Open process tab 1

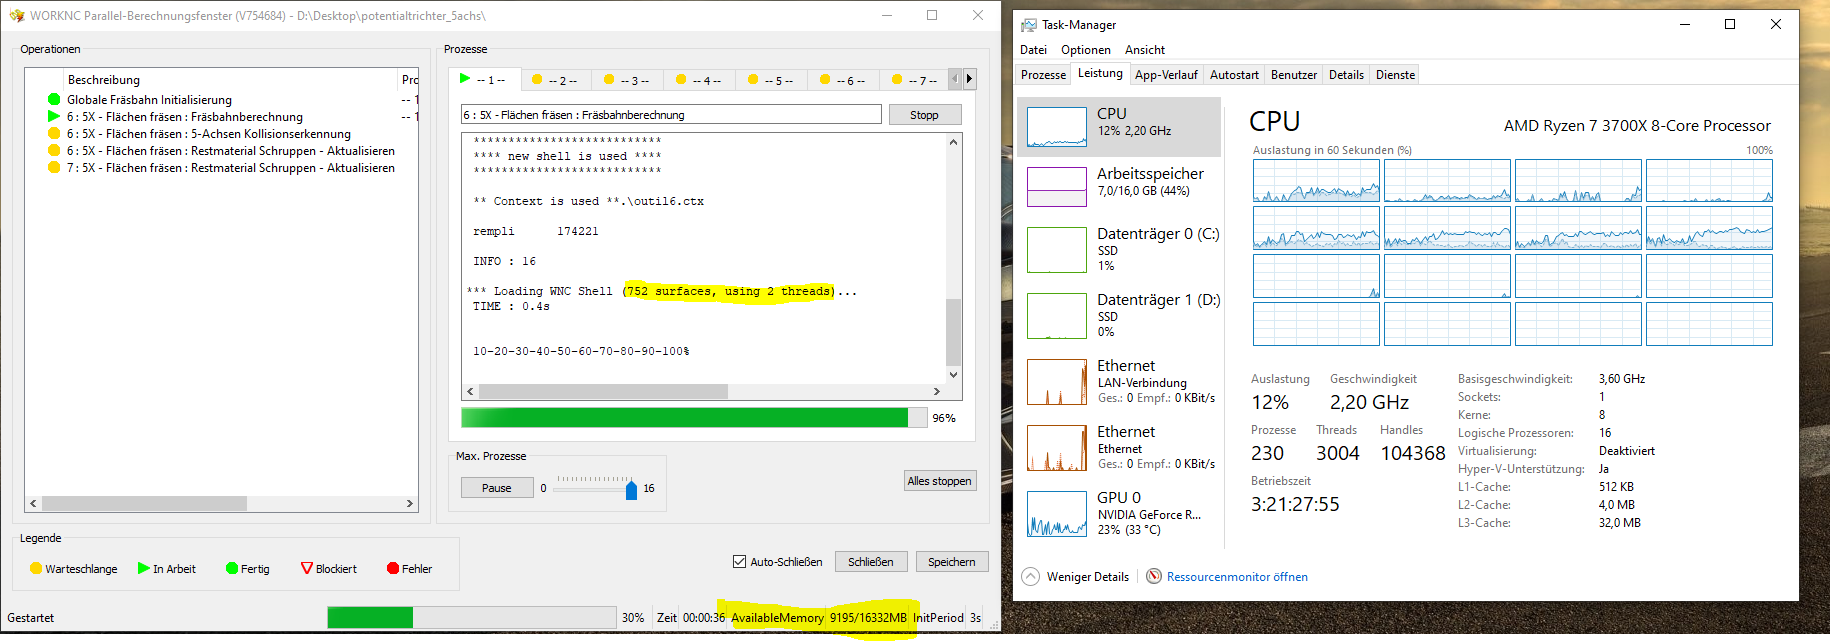point(484,79)
